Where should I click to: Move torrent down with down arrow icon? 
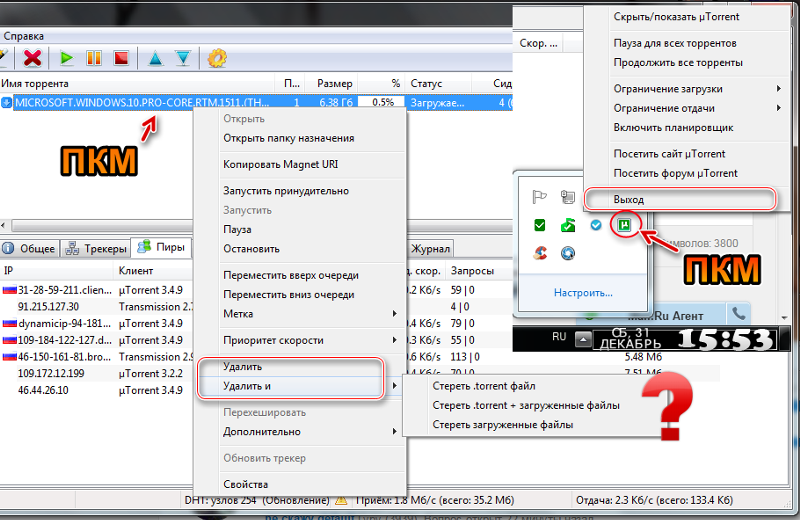click(183, 58)
